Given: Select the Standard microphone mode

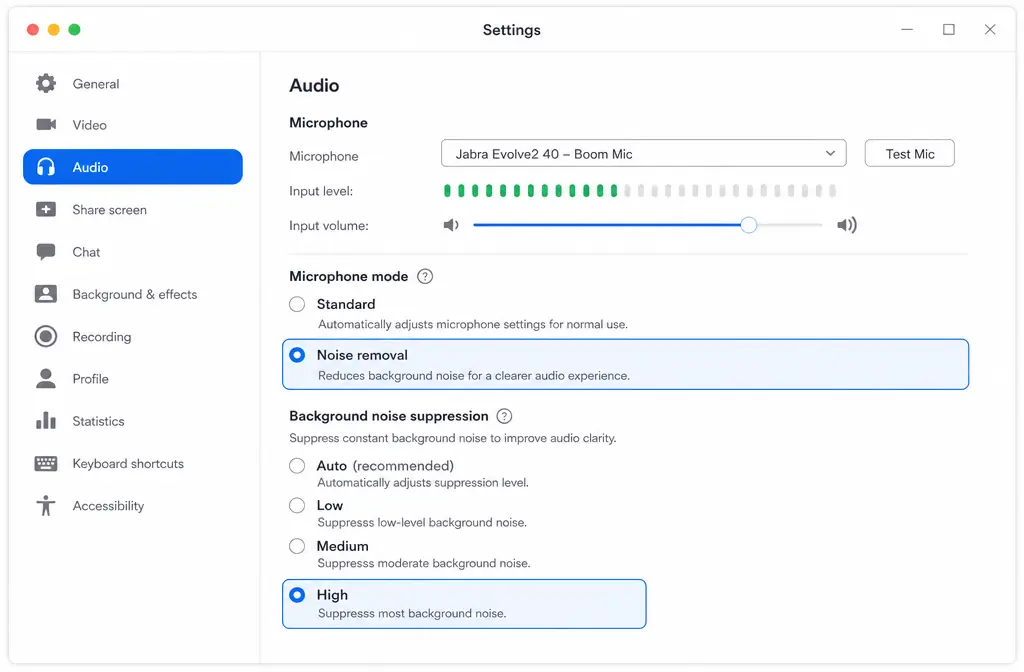Looking at the screenshot, I should (x=297, y=304).
